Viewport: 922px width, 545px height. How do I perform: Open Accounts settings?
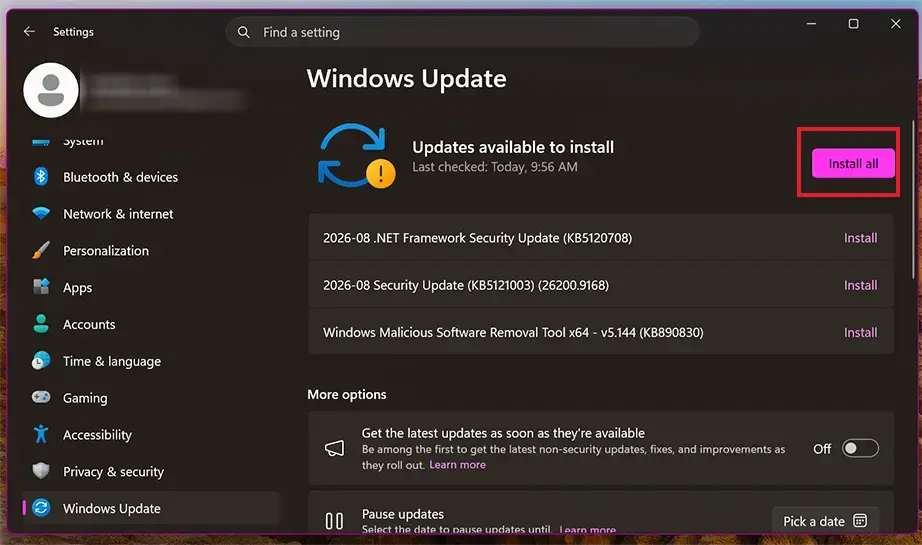[x=89, y=325]
